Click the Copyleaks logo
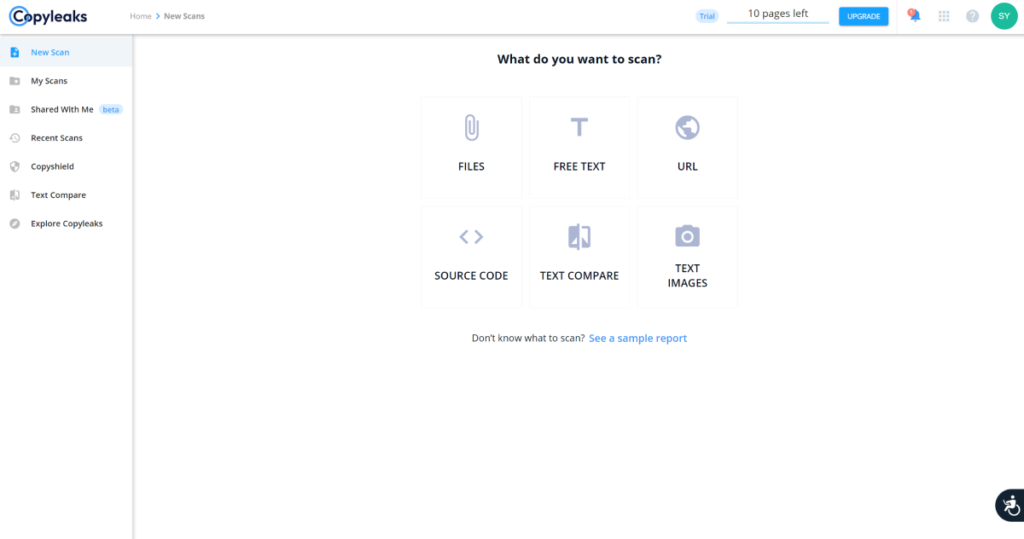Image resolution: width=1024 pixels, height=539 pixels. point(48,16)
